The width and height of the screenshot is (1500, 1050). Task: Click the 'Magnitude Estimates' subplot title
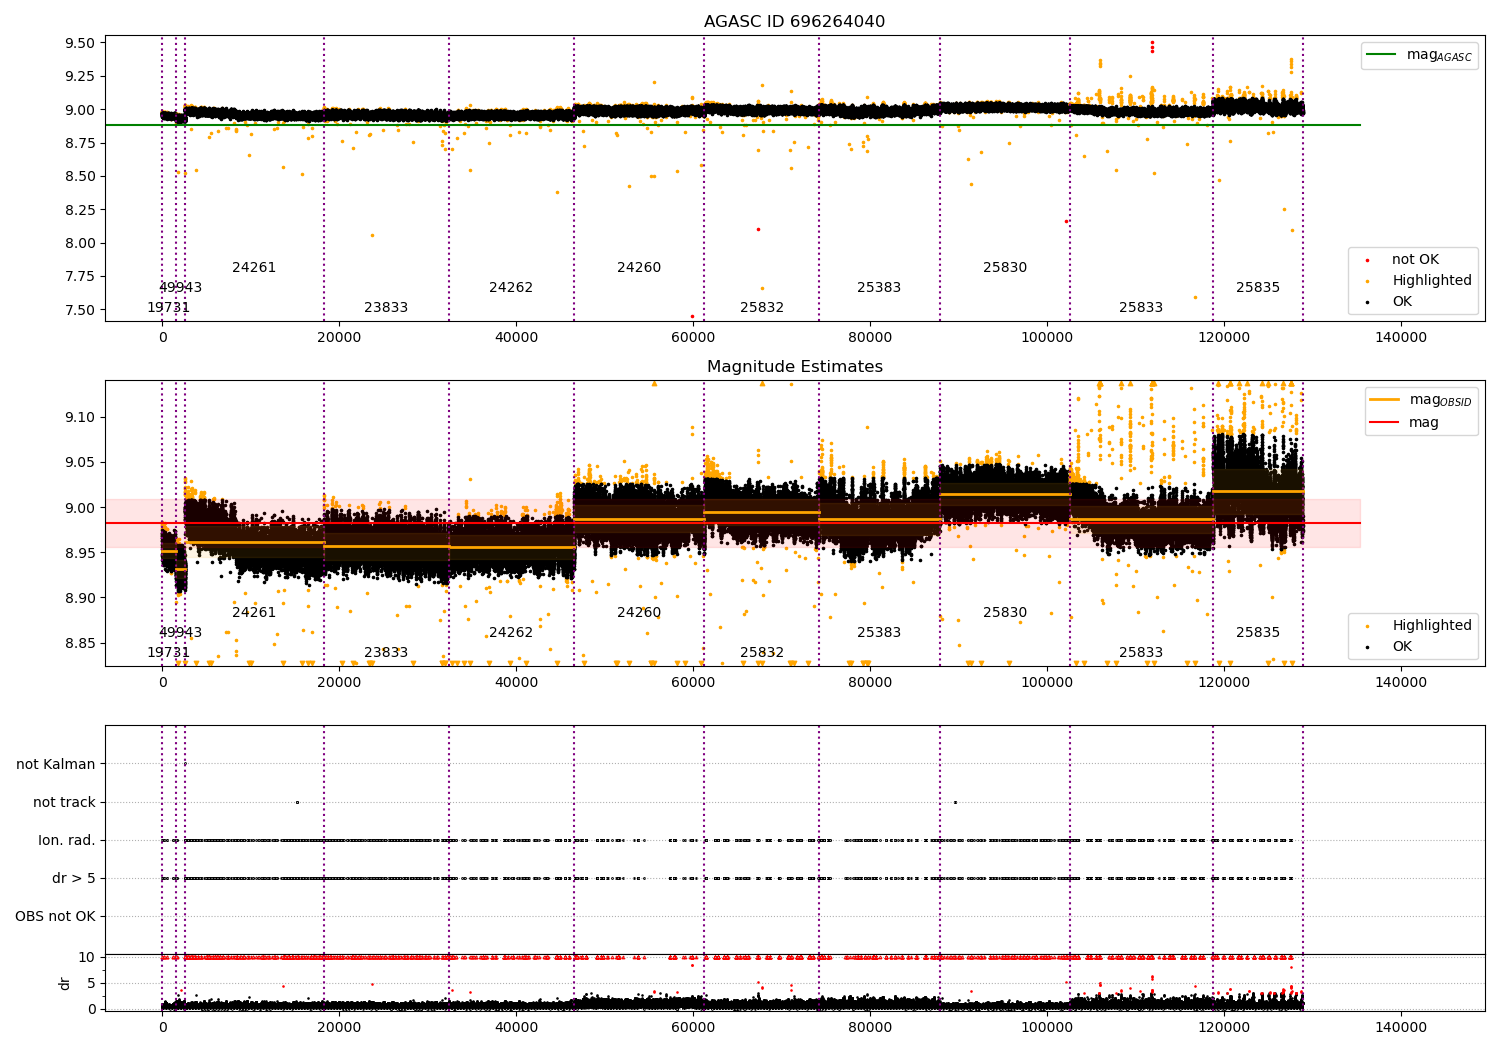794,367
